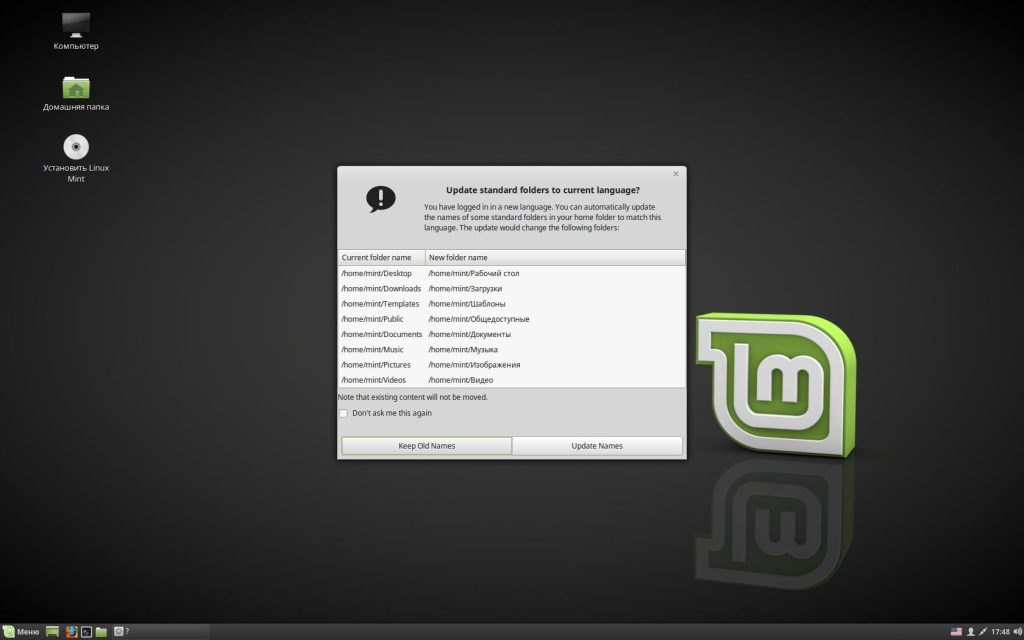
Task: Click the 17:48 clock in the panel
Action: (x=999, y=631)
